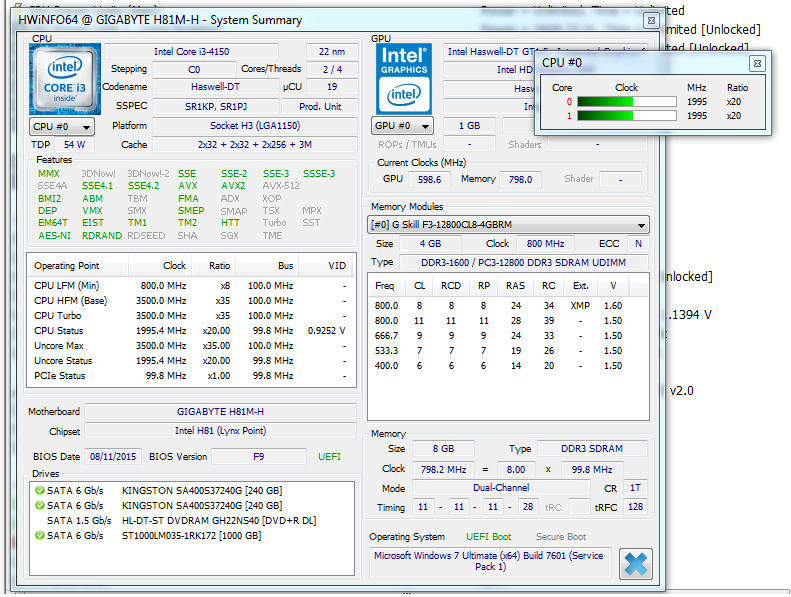Viewport: 791px width, 597px height.
Task: Click the GPU Memory clock 798.0 value
Action: (x=521, y=180)
